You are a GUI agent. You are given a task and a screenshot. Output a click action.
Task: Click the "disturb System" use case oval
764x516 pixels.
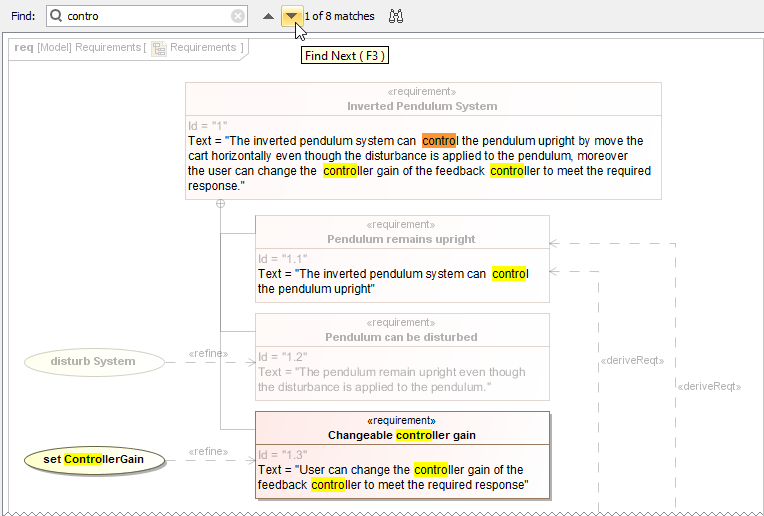pyautogui.click(x=94, y=361)
